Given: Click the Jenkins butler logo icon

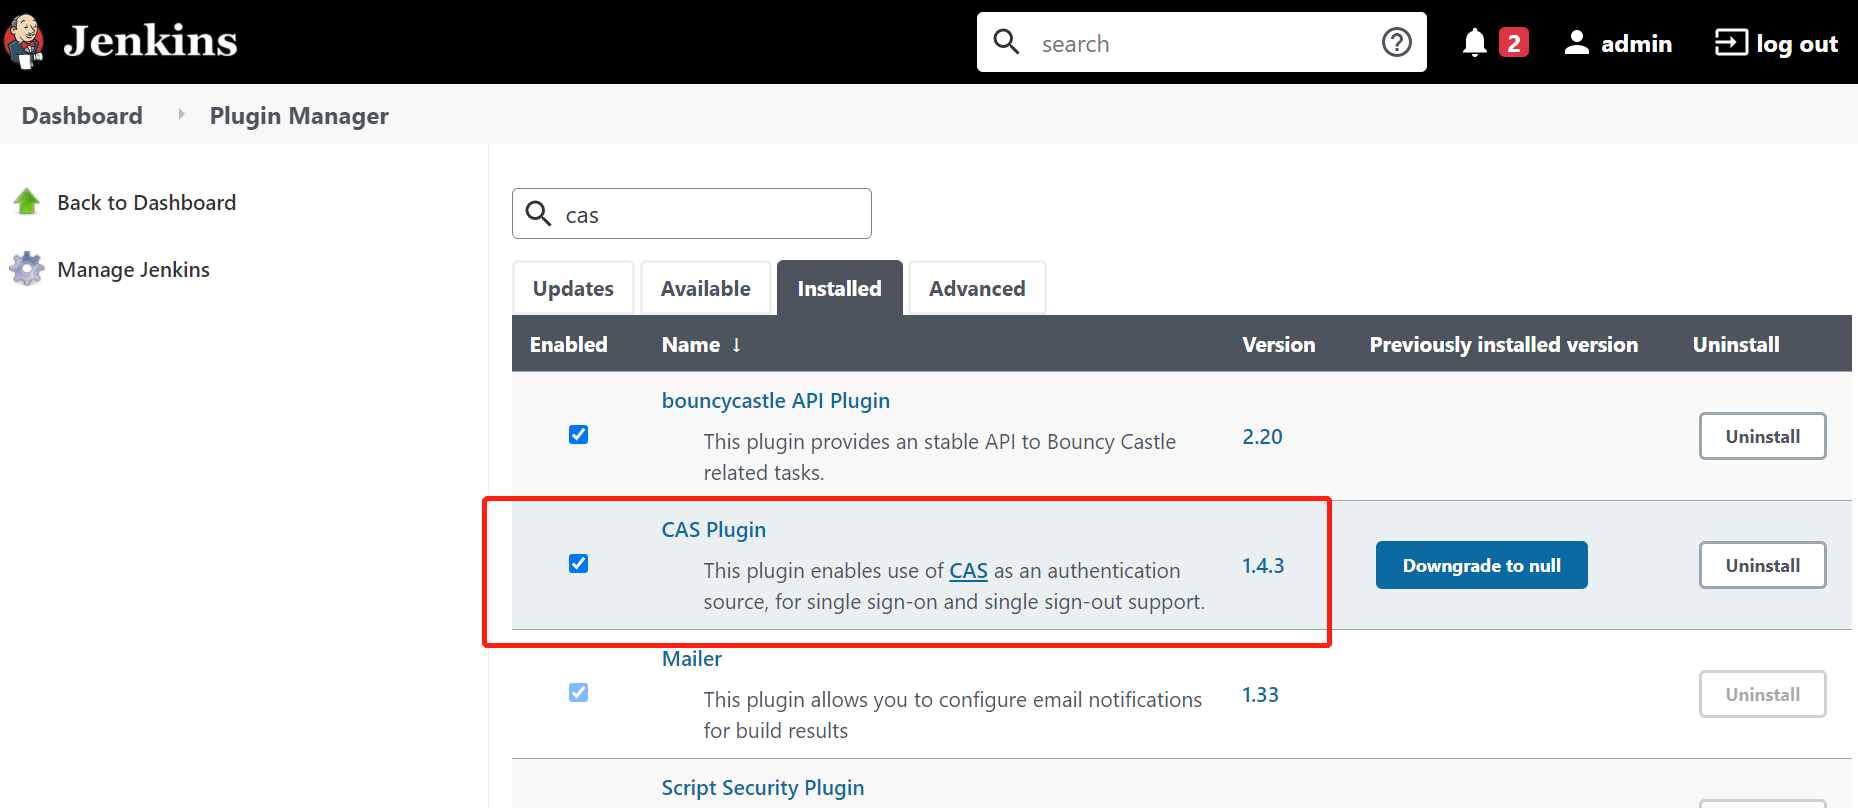Looking at the screenshot, I should point(24,42).
